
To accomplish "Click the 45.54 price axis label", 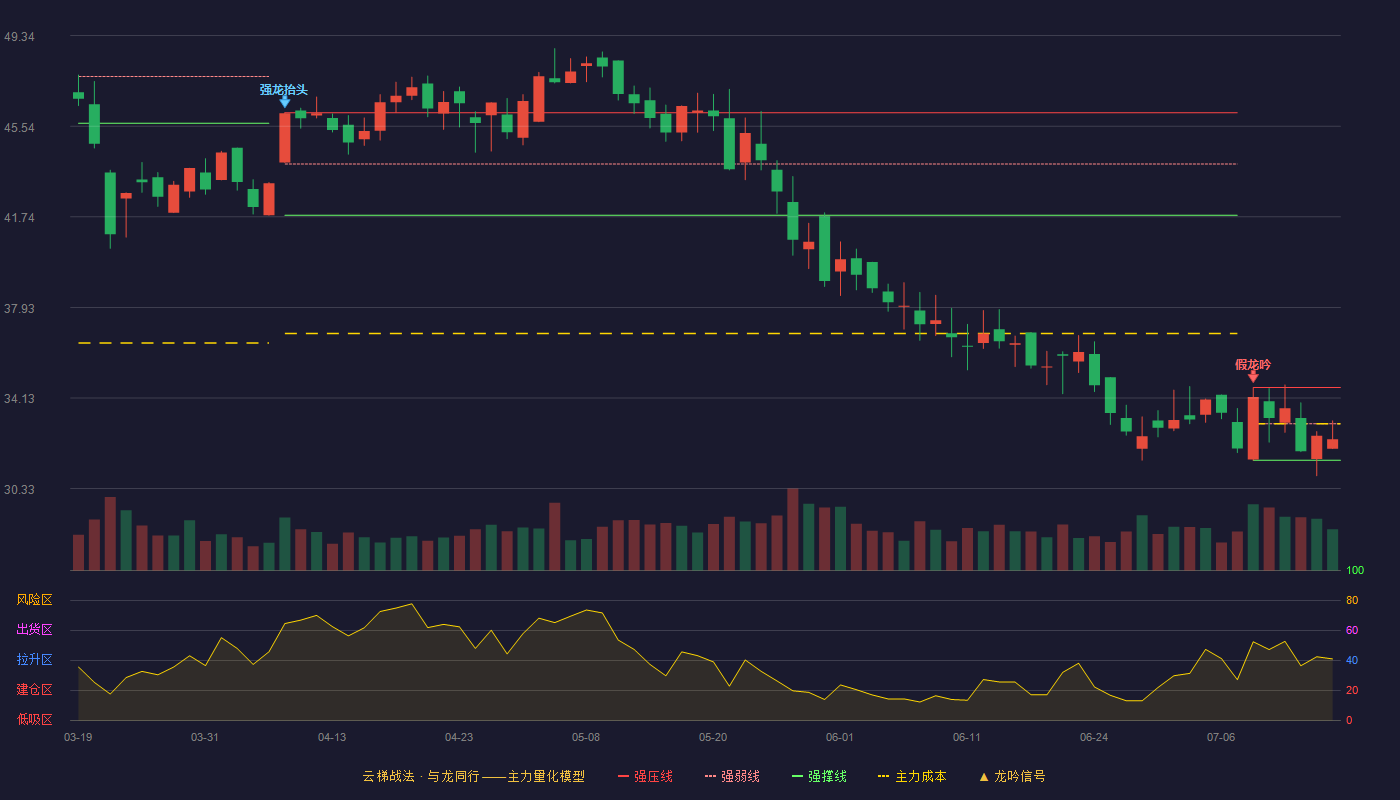I will tap(19, 128).
